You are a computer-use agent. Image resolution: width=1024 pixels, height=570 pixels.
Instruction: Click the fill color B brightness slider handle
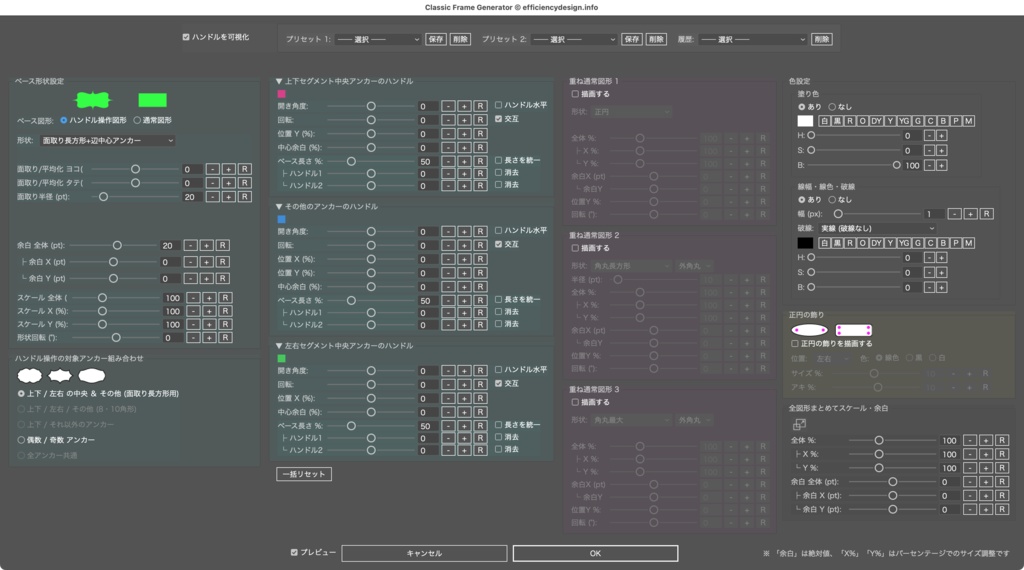point(896,165)
